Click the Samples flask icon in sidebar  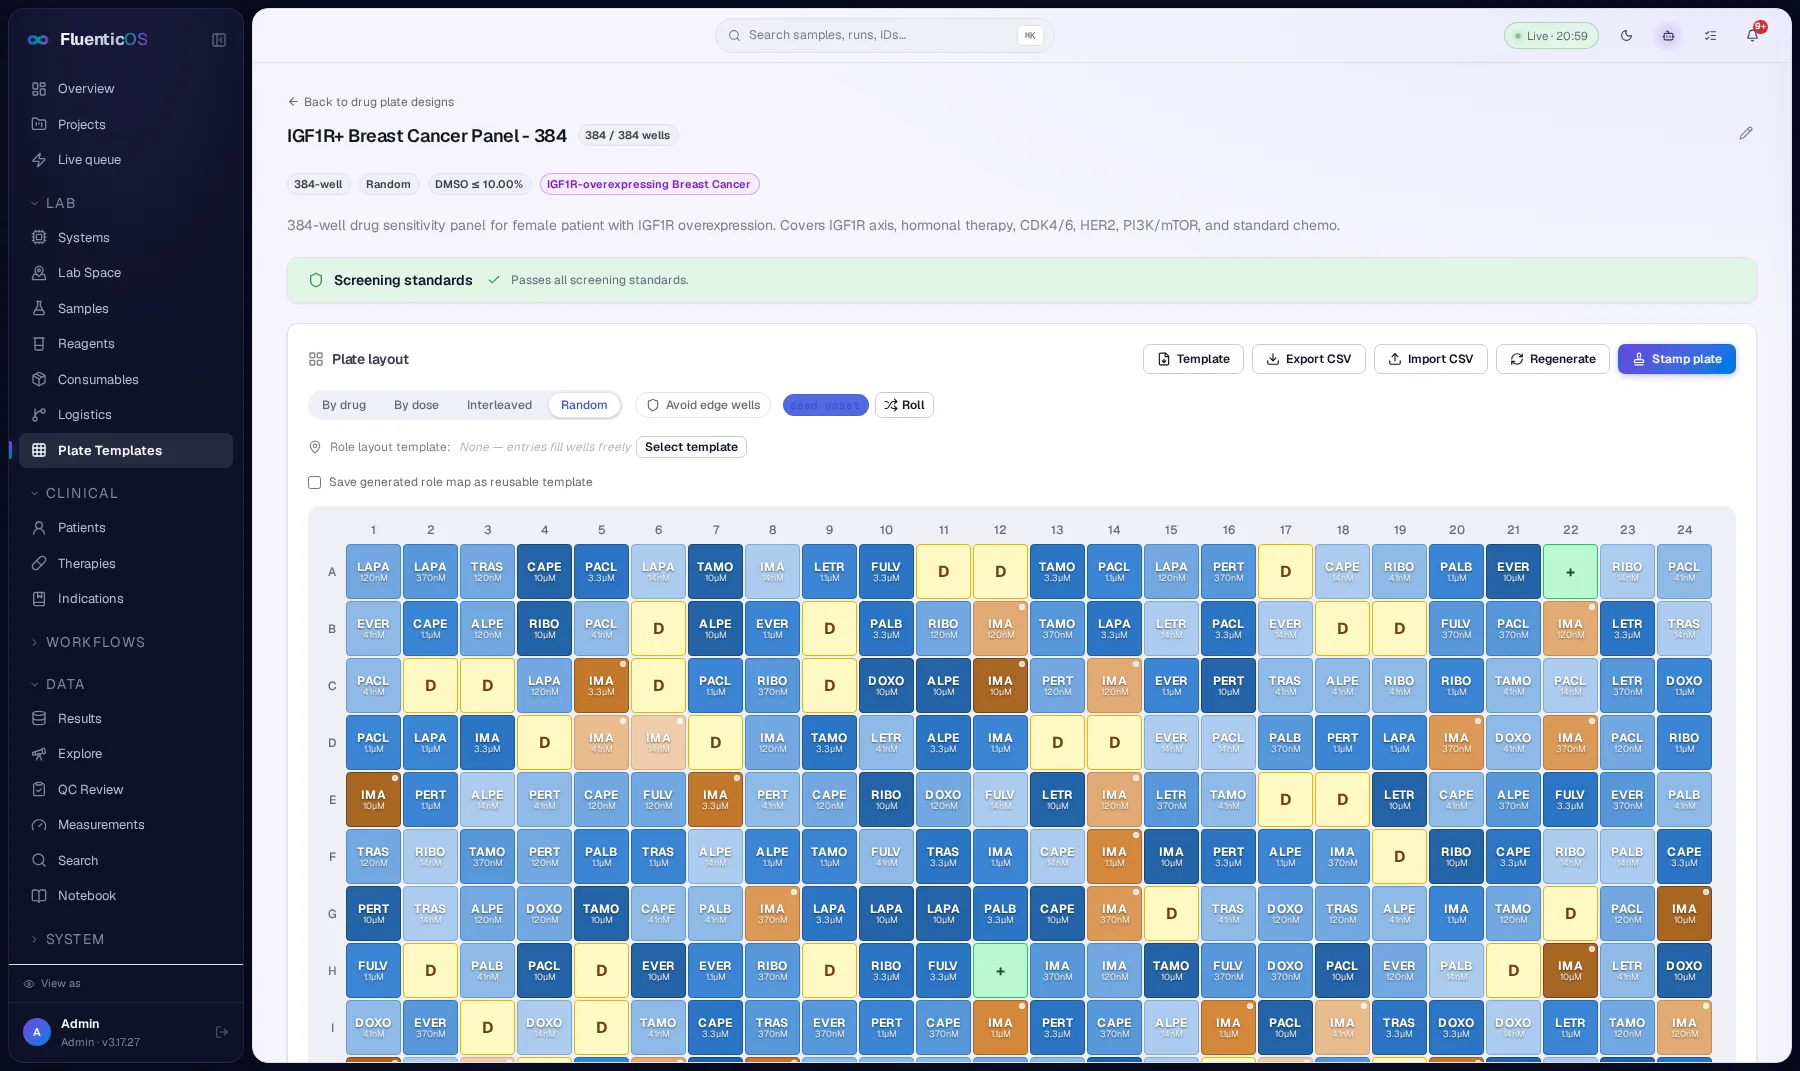pyautogui.click(x=39, y=309)
